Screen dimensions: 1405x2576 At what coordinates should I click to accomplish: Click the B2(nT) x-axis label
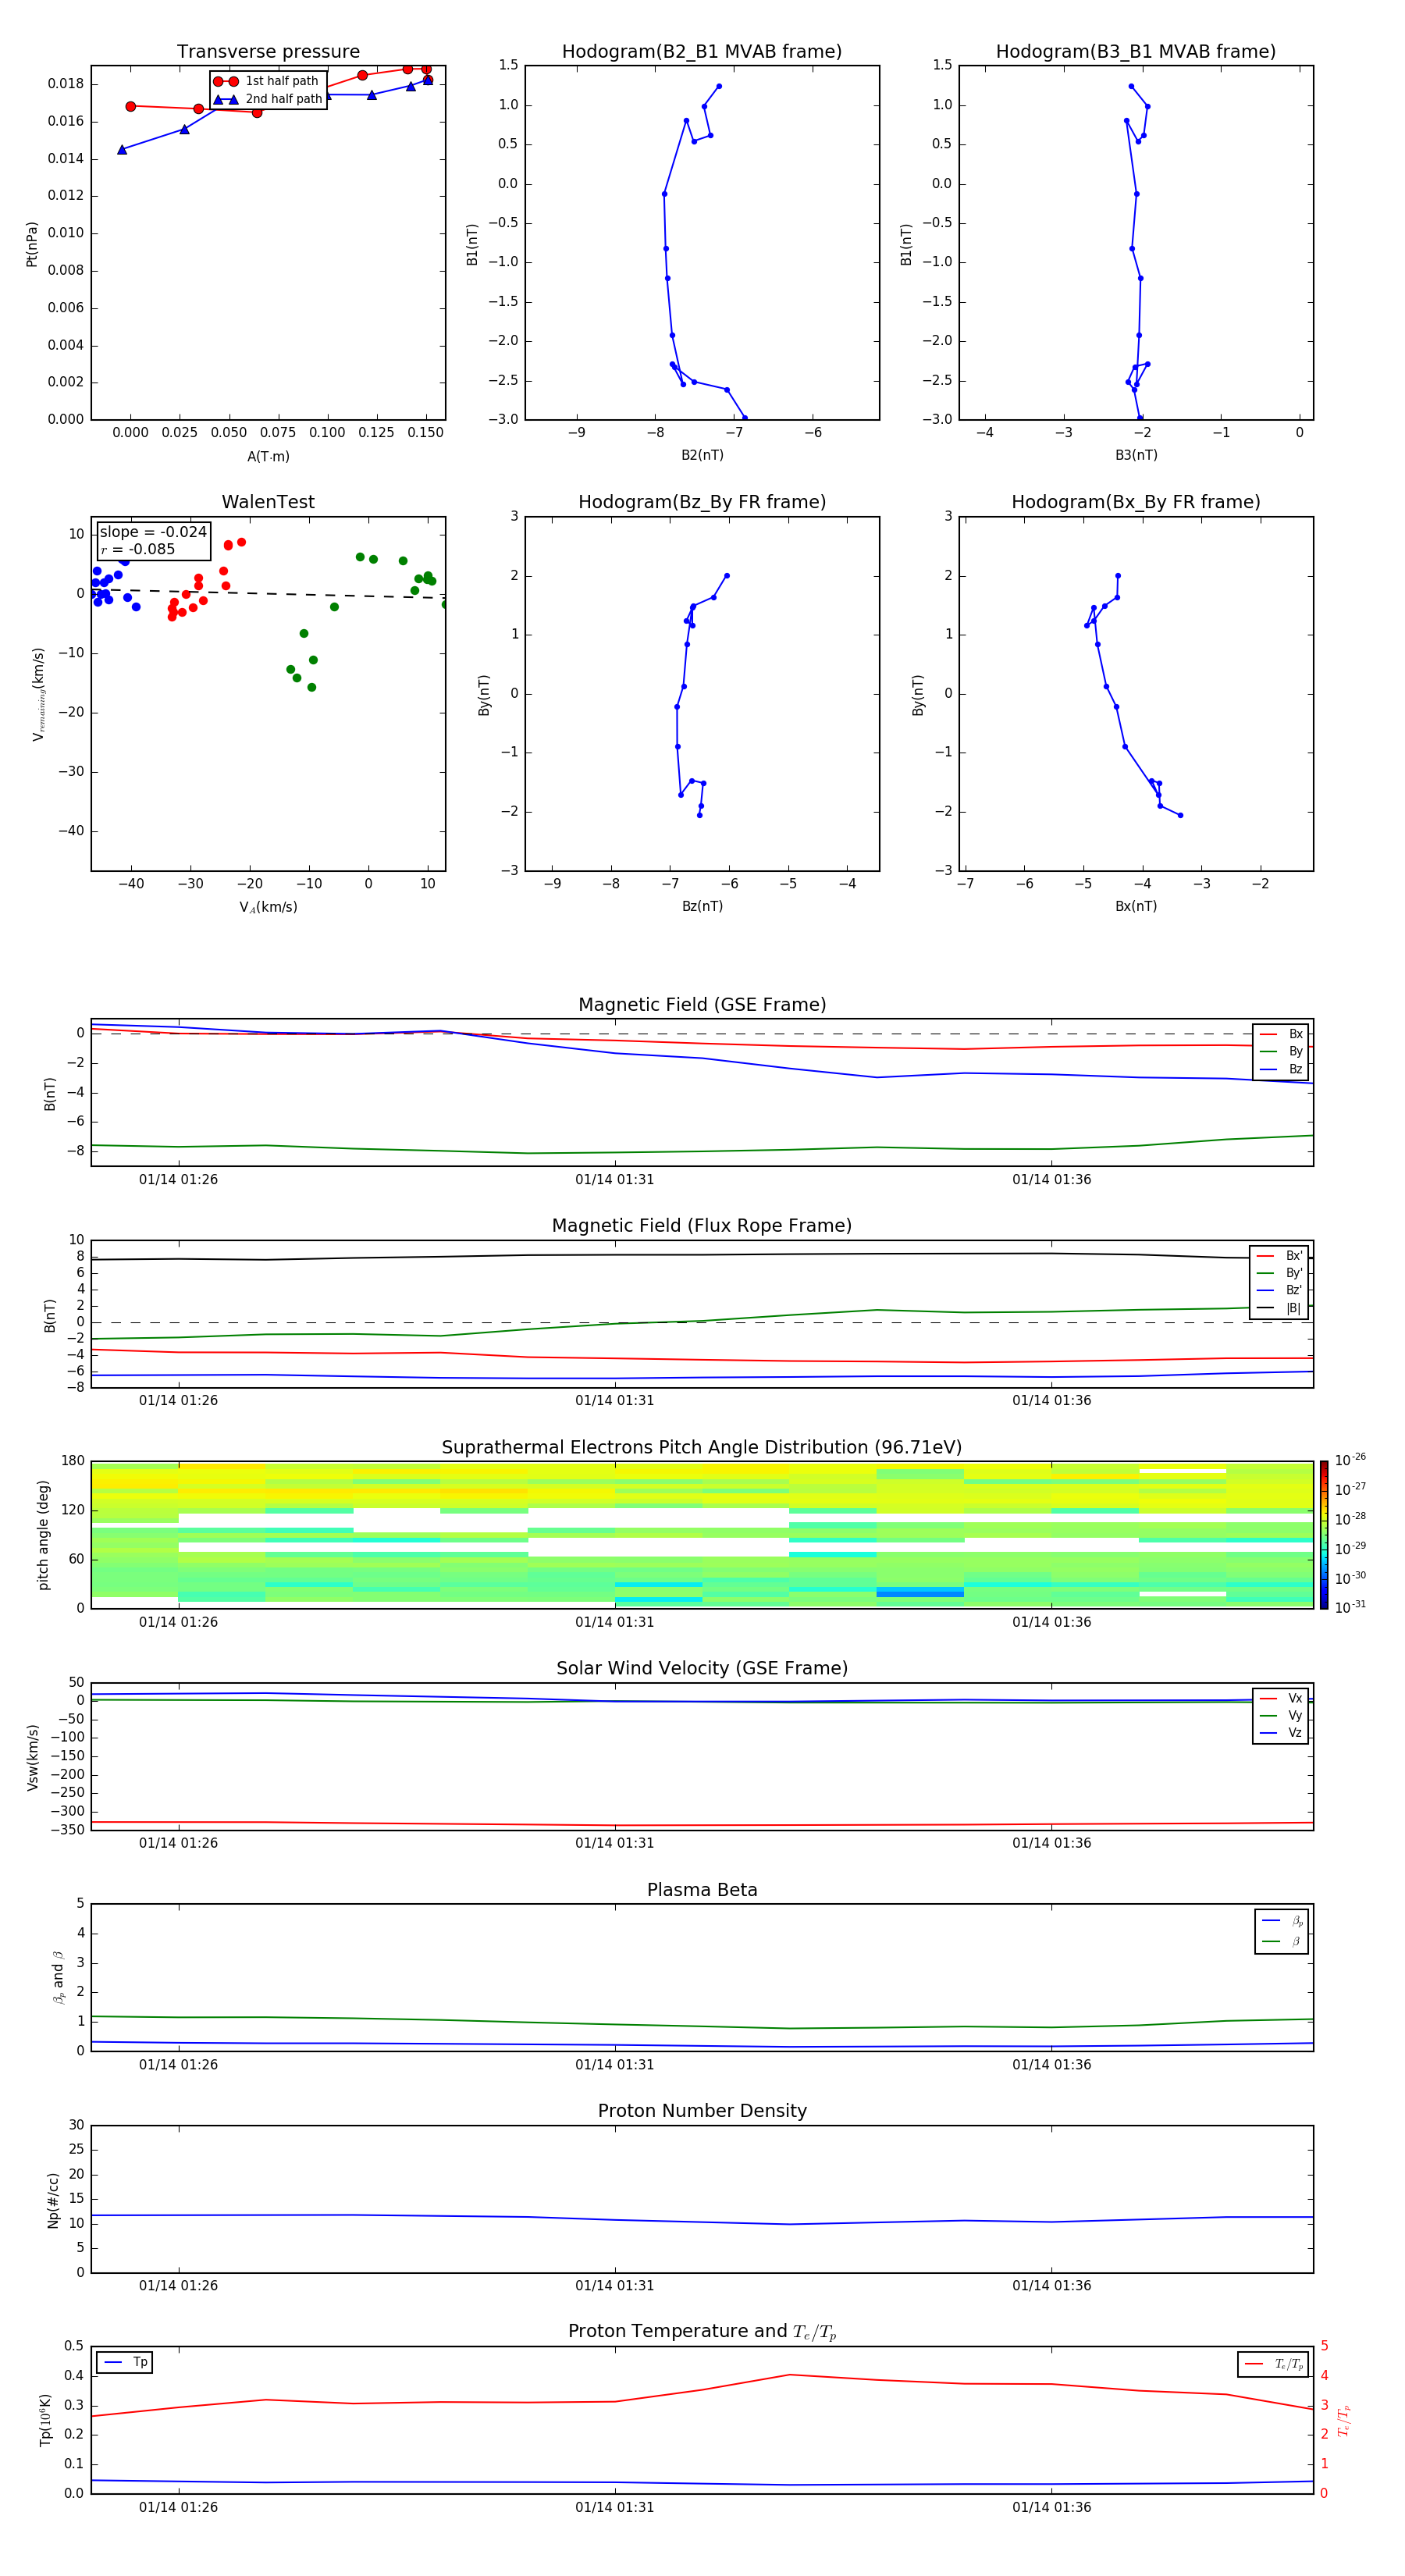tap(702, 455)
